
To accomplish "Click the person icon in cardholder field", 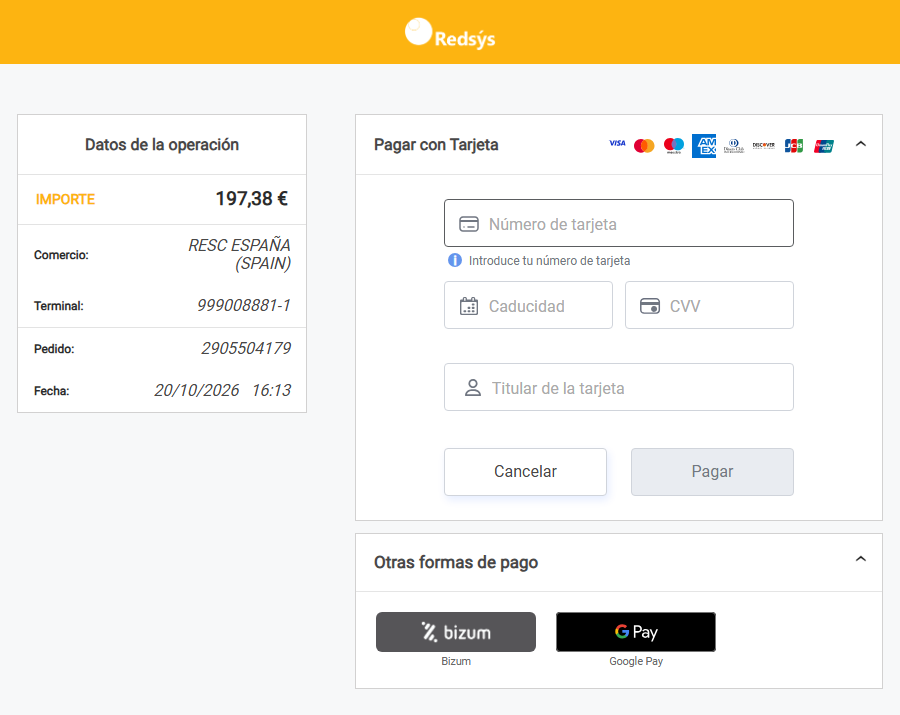I will coord(472,388).
